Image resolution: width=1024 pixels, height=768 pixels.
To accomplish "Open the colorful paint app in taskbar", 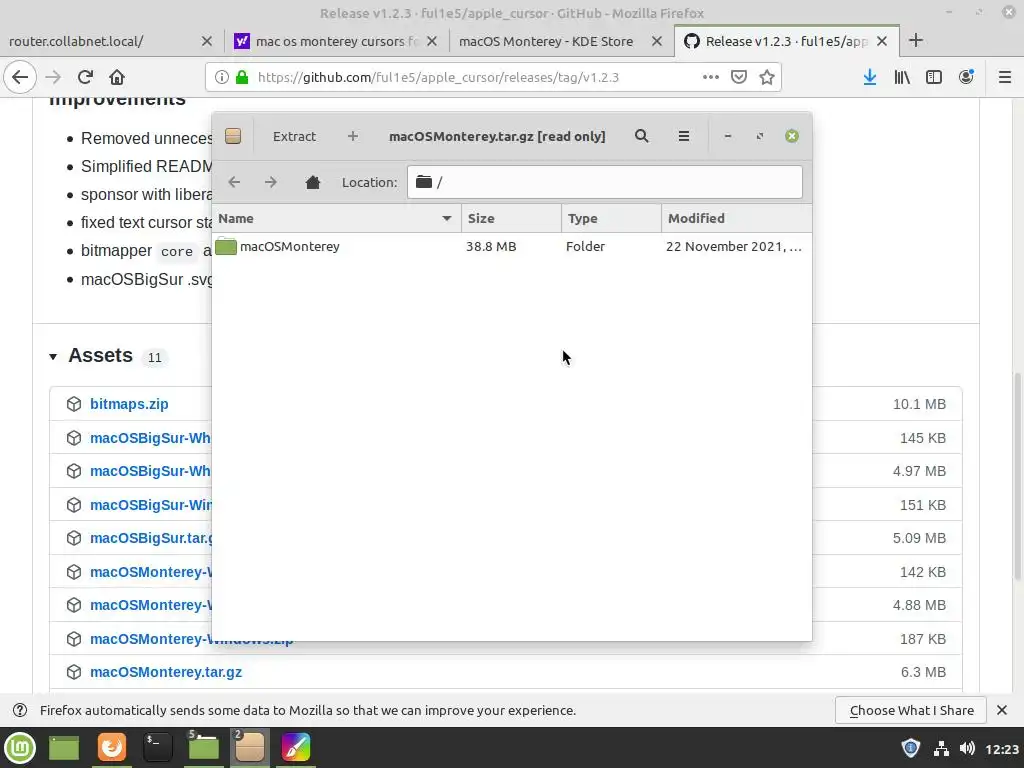I will tap(296, 748).
